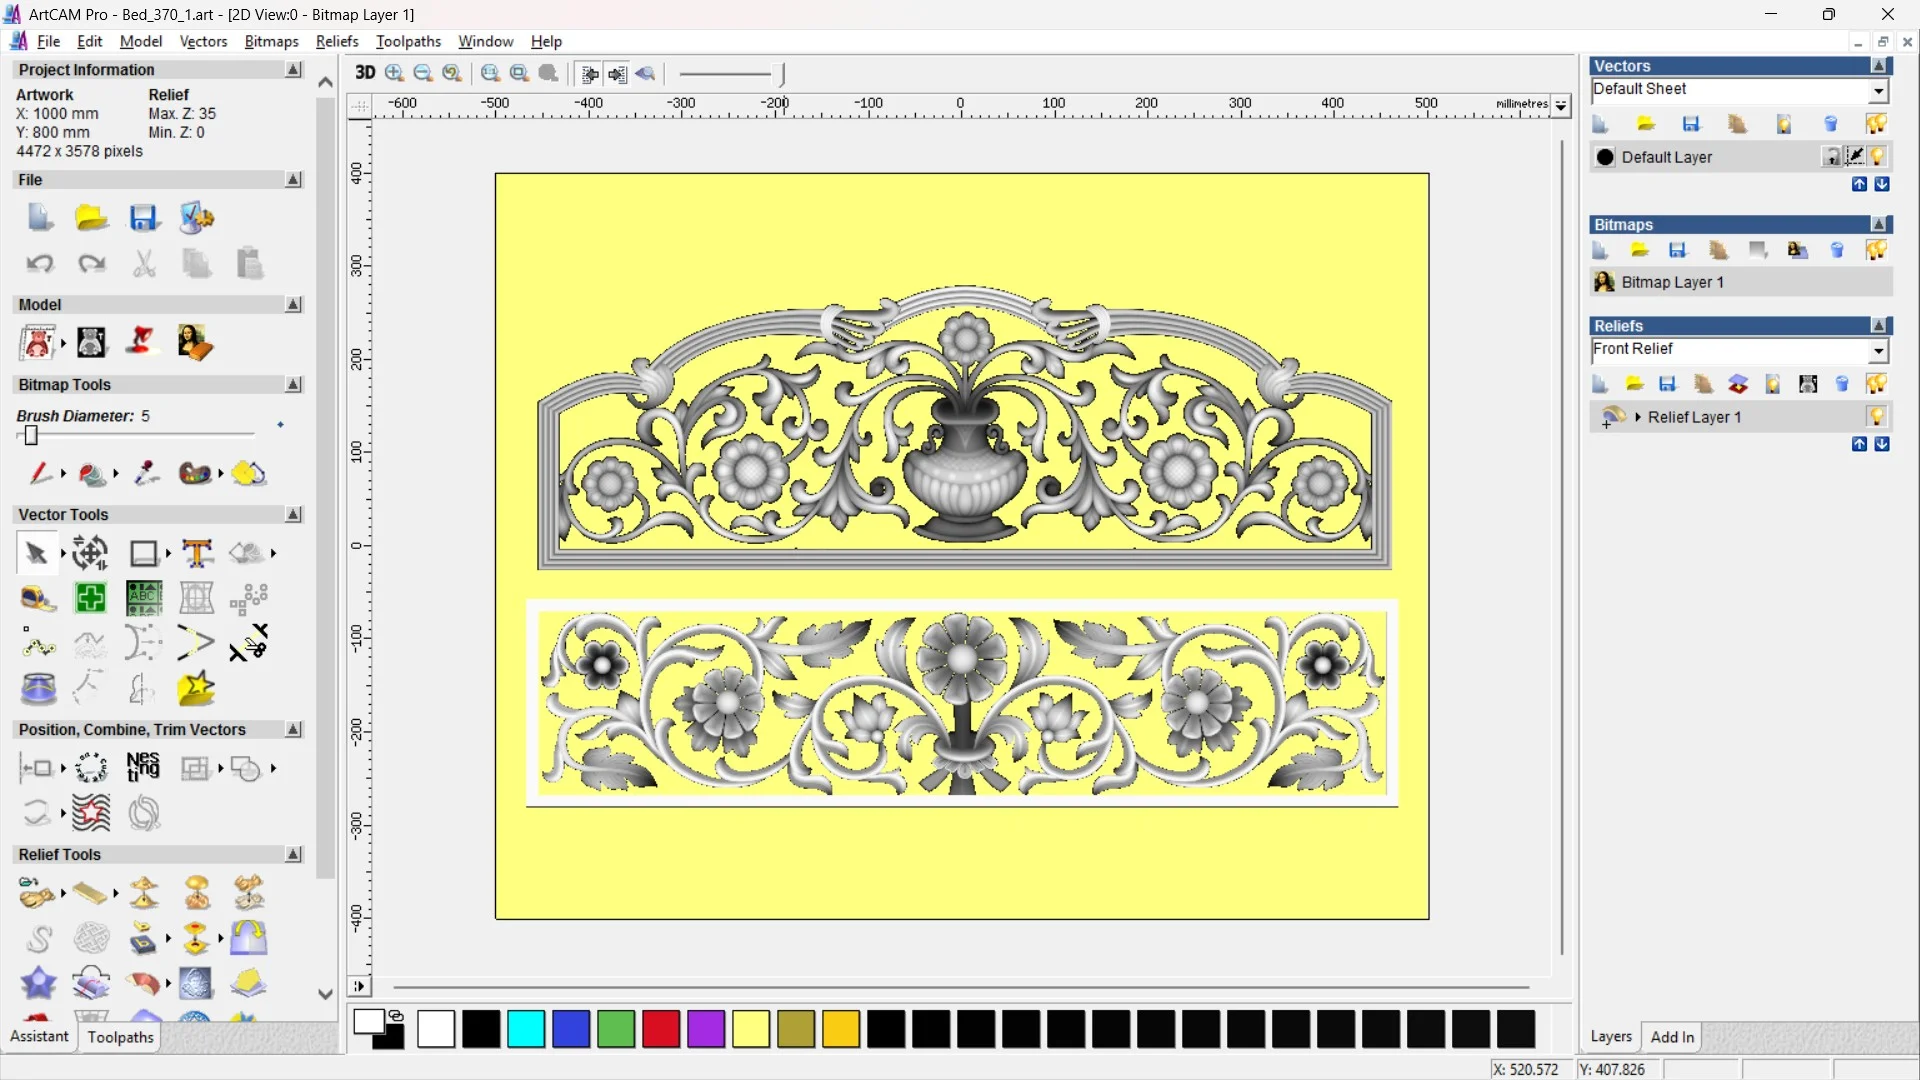The image size is (1920, 1080).
Task: Click the Zoom In tool in toolbar
Action: coord(394,73)
